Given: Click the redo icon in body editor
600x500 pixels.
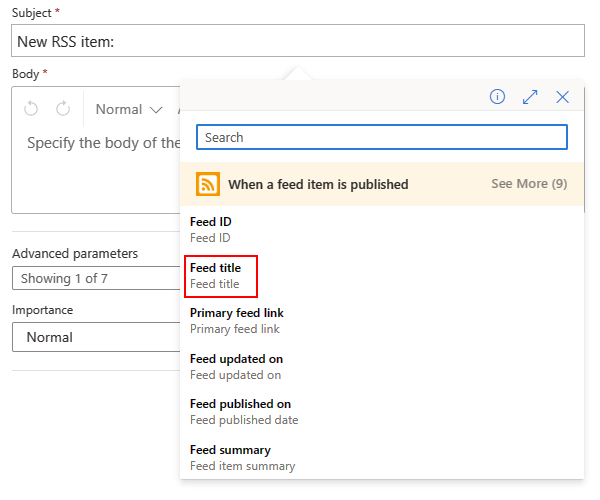Looking at the screenshot, I should [63, 109].
